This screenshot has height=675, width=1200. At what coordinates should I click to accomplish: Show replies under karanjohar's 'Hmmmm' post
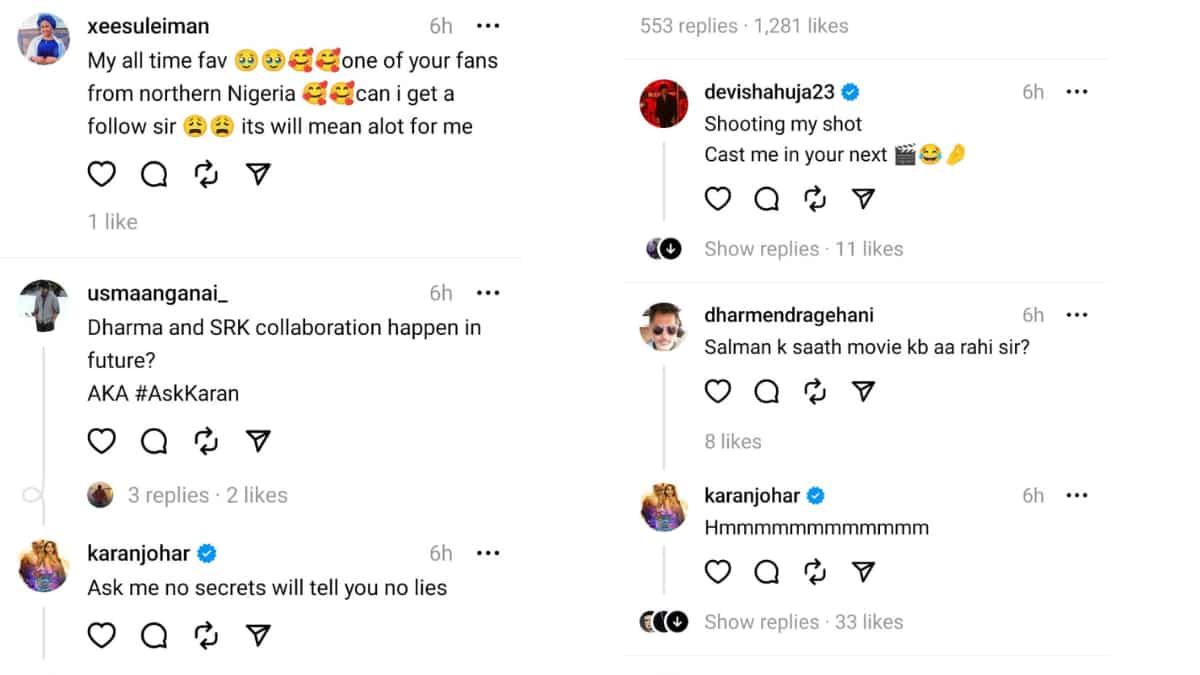tap(761, 622)
